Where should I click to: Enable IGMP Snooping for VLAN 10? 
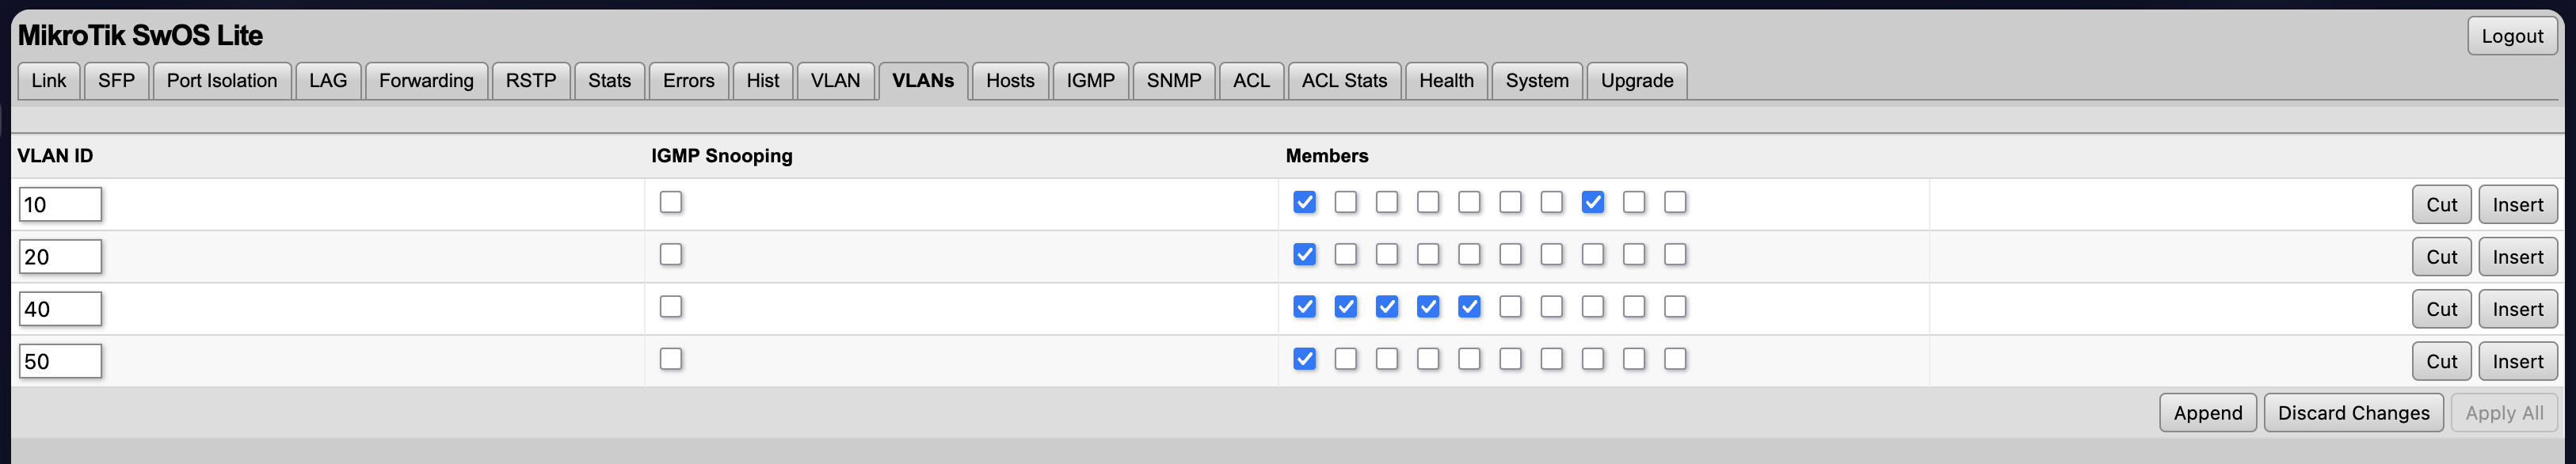670,203
